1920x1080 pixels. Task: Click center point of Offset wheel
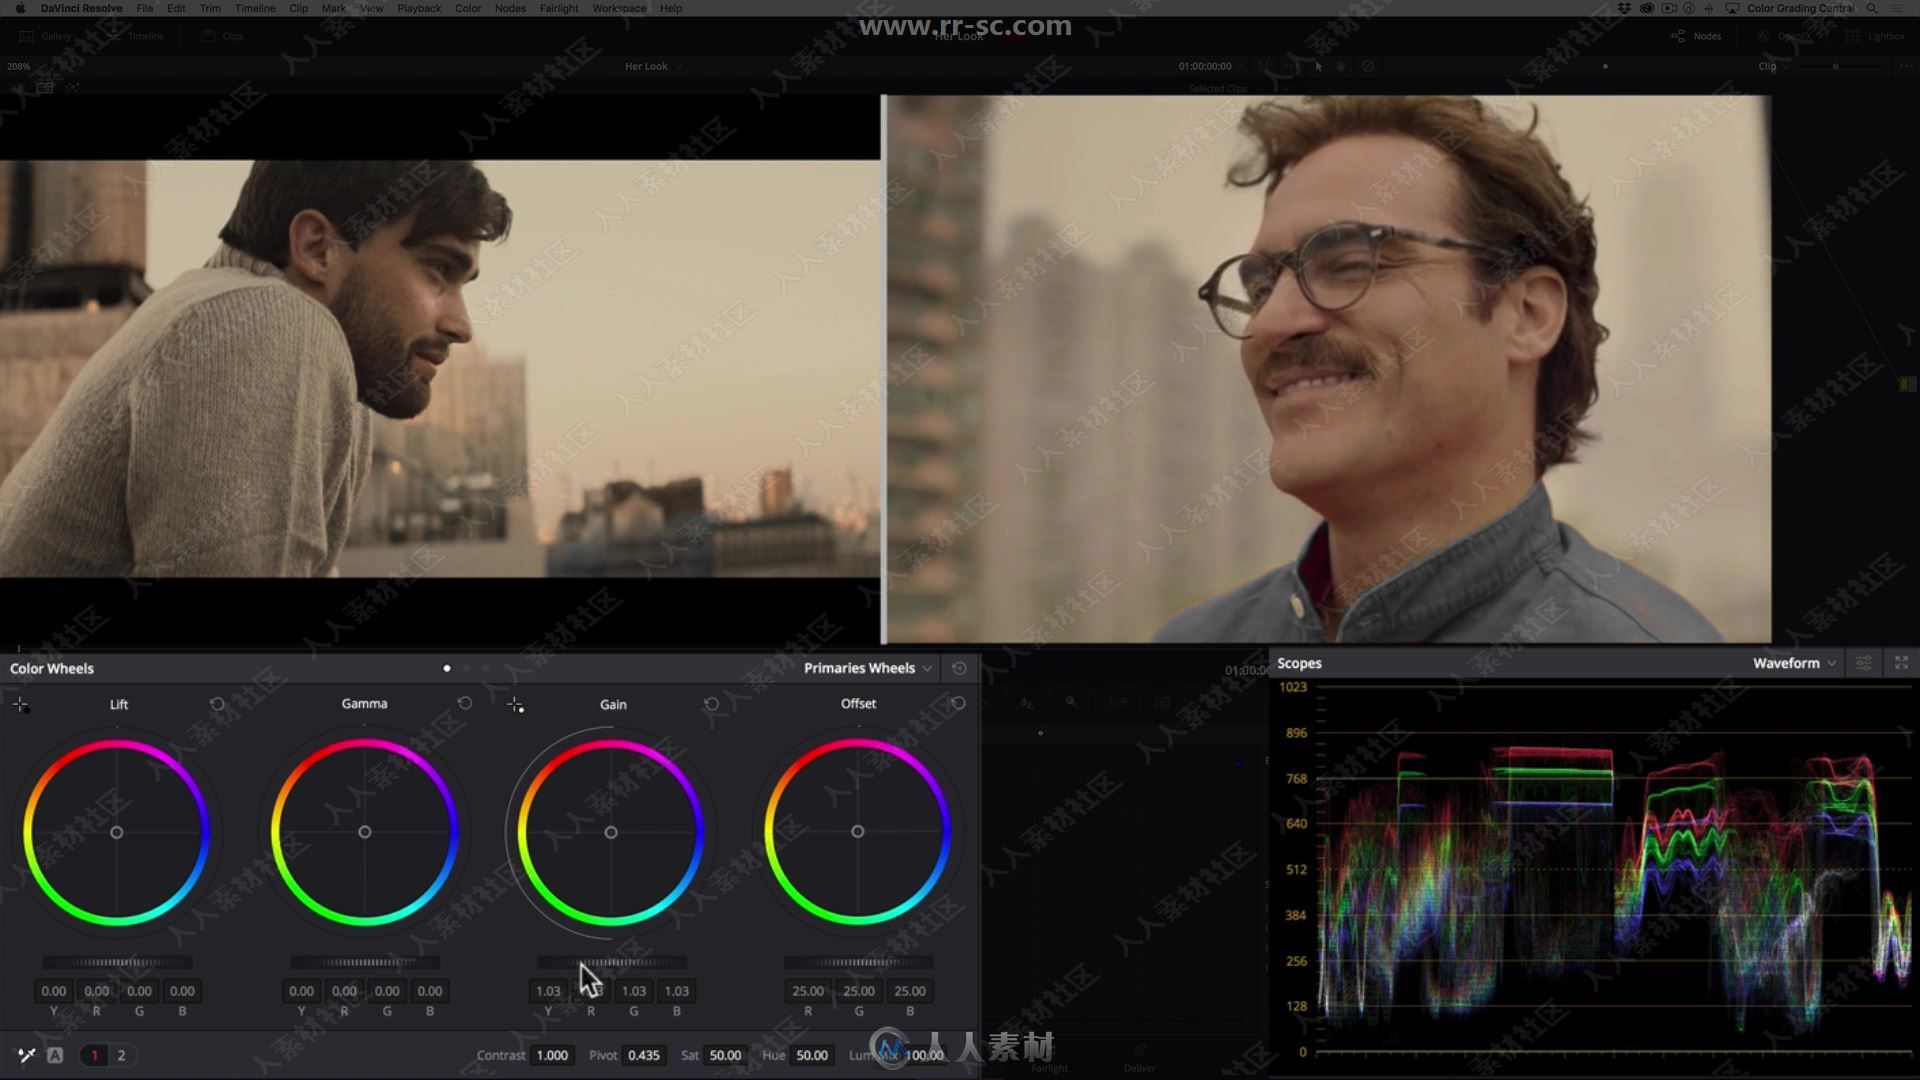click(858, 831)
